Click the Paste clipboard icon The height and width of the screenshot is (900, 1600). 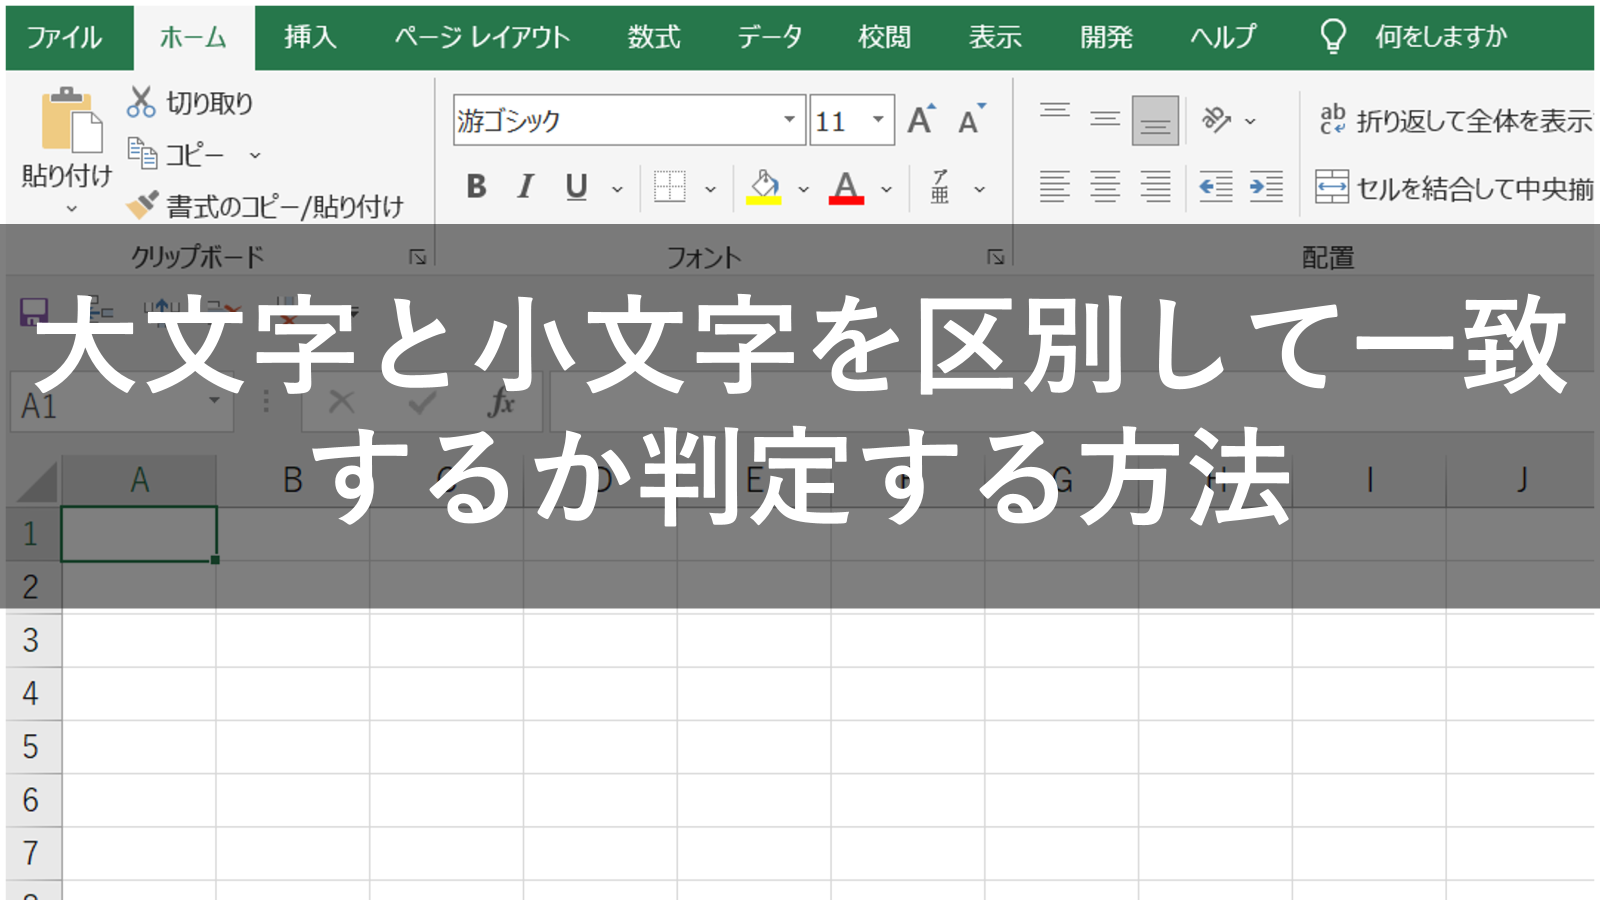click(72, 120)
